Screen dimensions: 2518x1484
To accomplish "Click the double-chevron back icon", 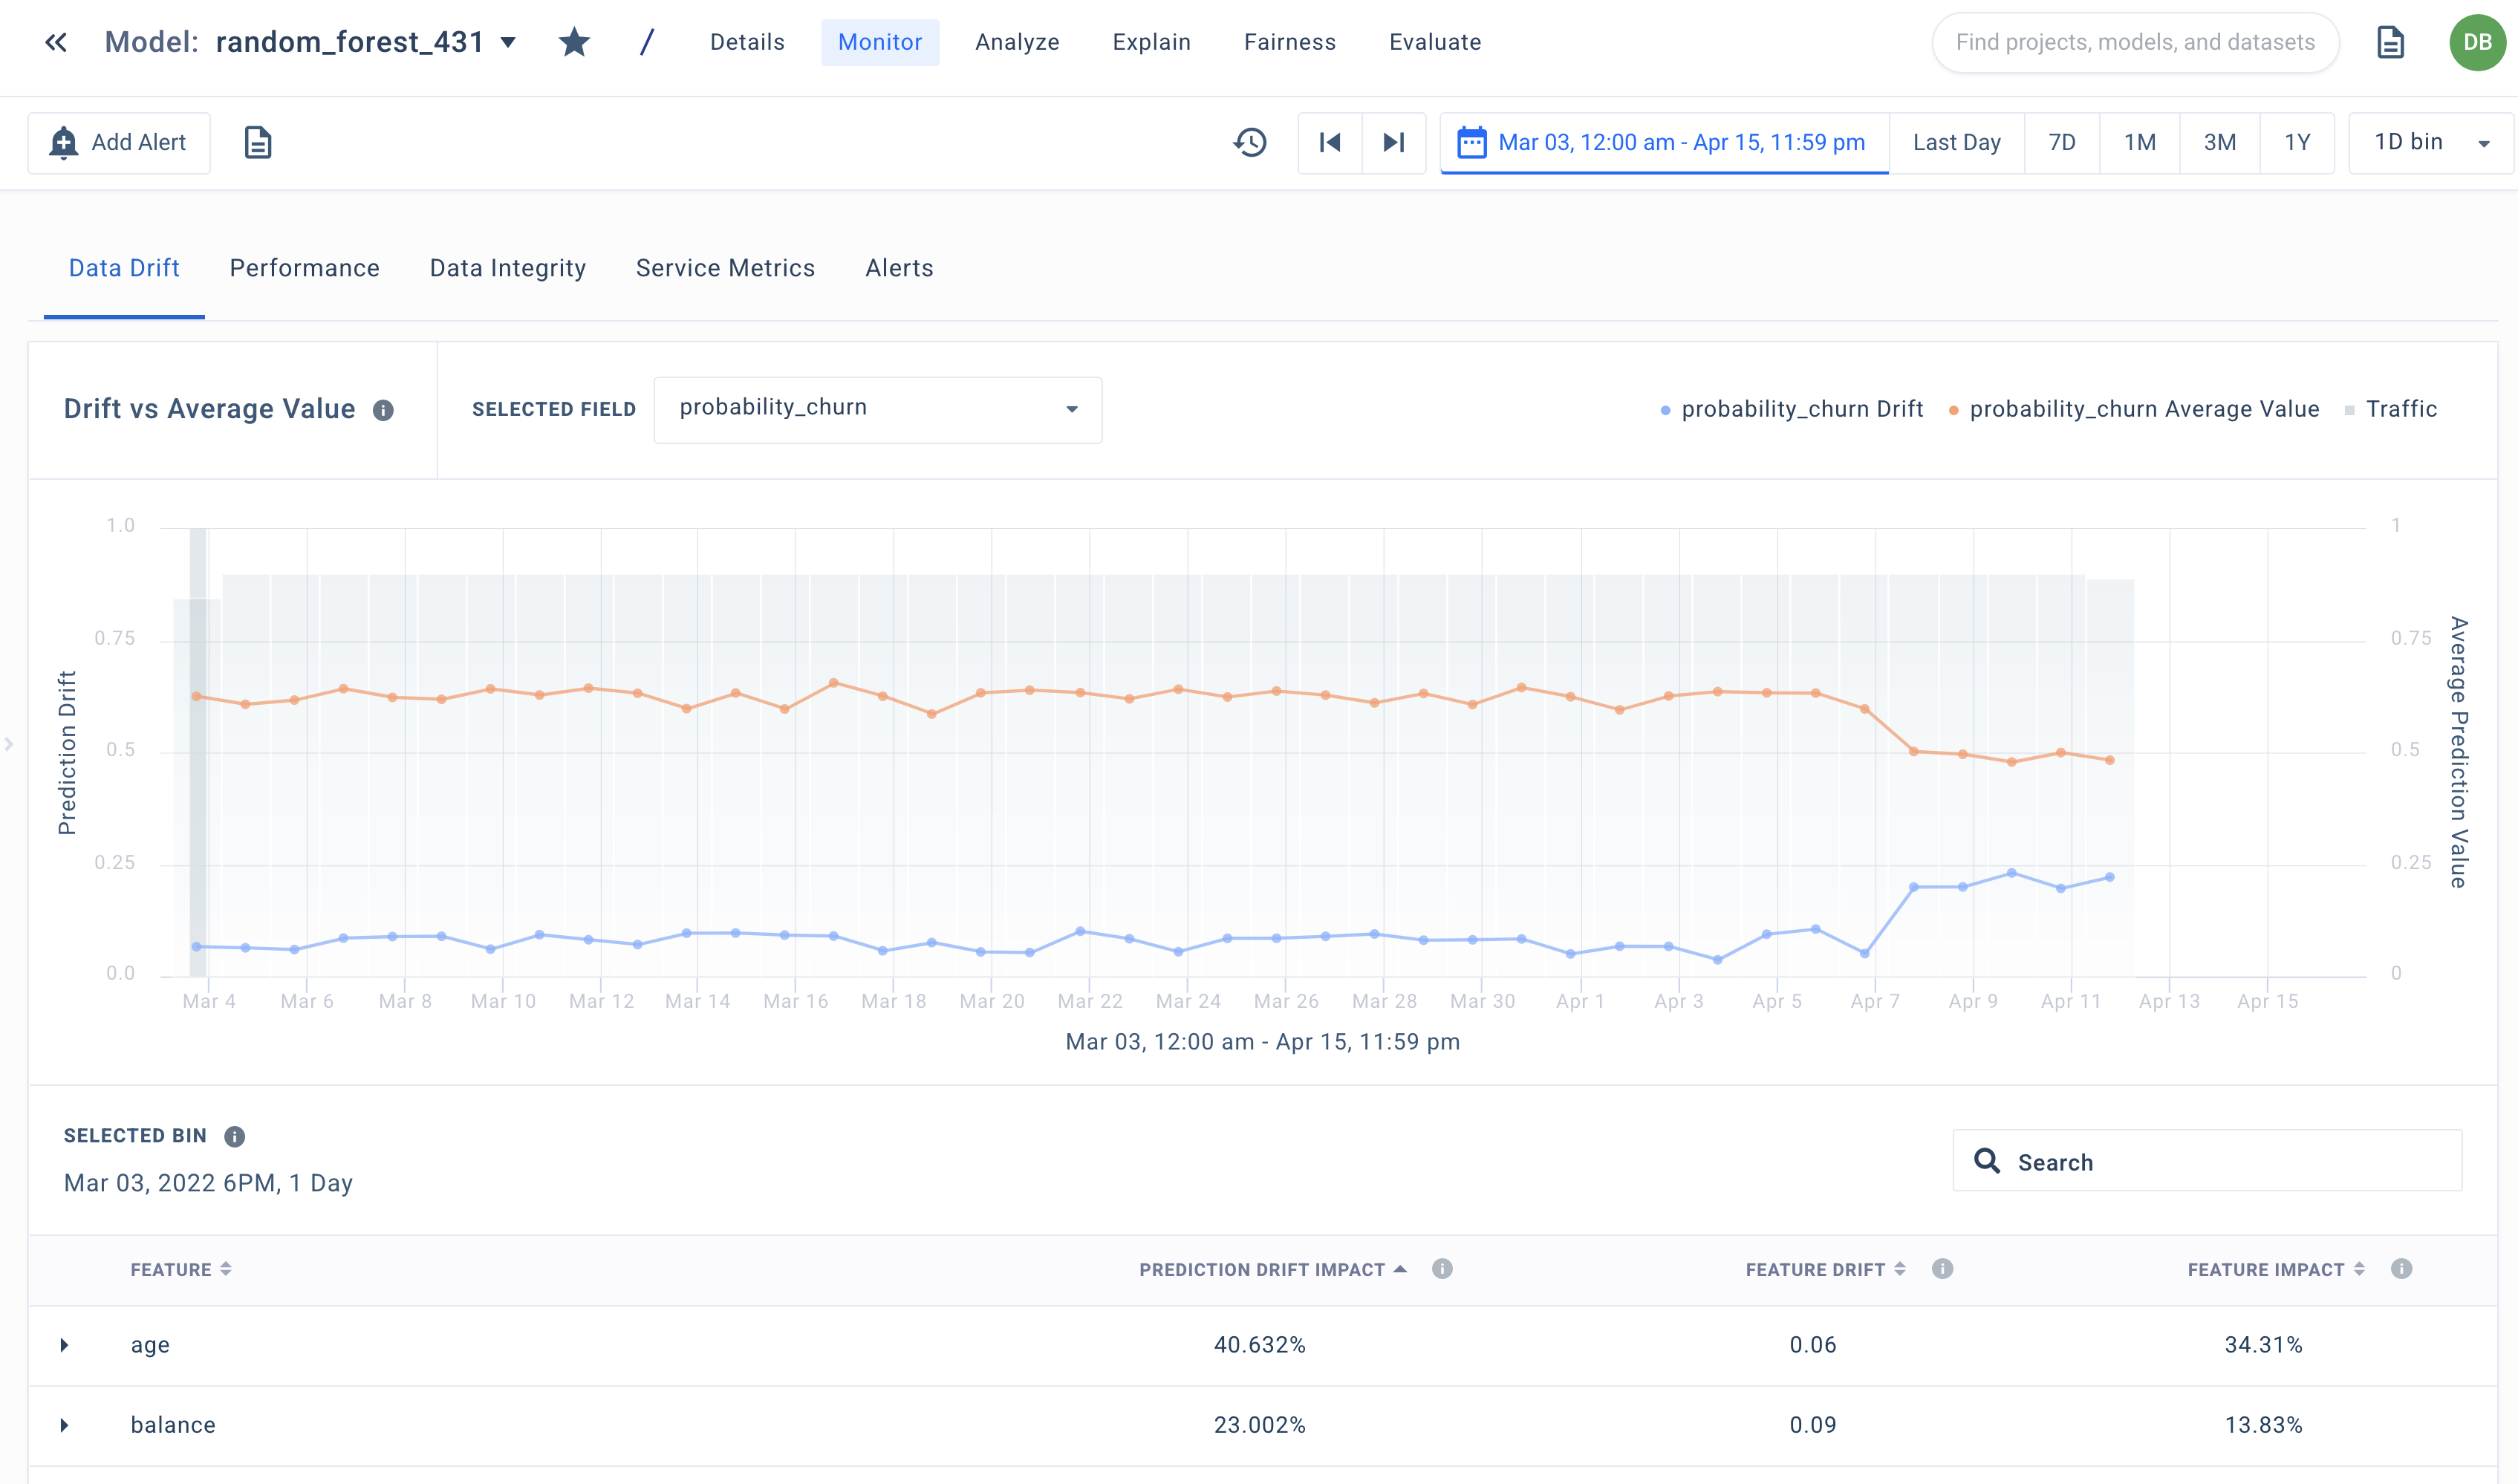I will pyautogui.click(x=56, y=42).
